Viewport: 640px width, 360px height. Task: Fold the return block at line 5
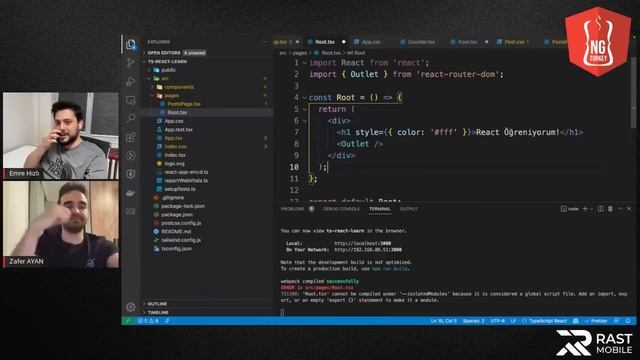click(304, 109)
